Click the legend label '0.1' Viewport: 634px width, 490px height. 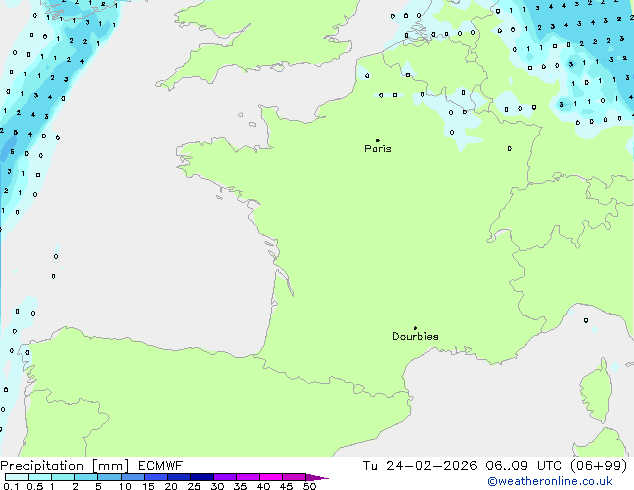pos(11,486)
